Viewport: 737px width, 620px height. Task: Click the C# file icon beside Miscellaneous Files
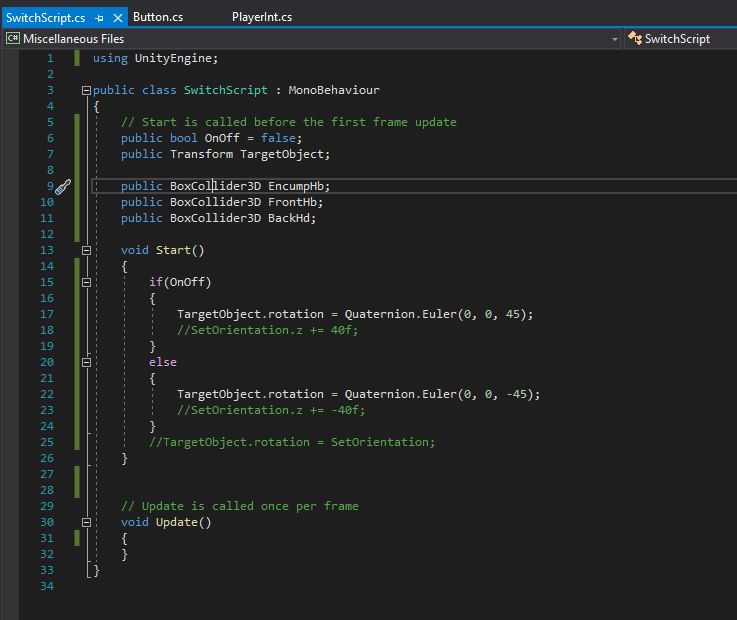click(x=13, y=38)
